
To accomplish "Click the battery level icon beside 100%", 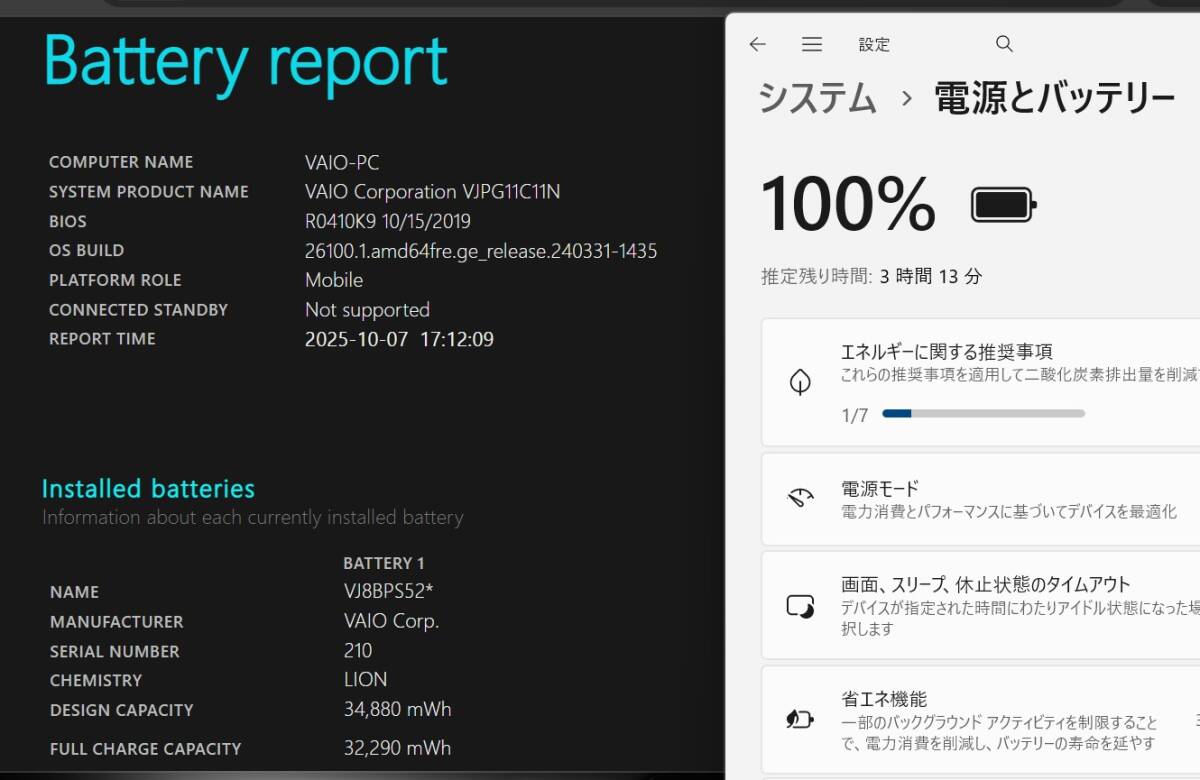I will pyautogui.click(x=1004, y=206).
